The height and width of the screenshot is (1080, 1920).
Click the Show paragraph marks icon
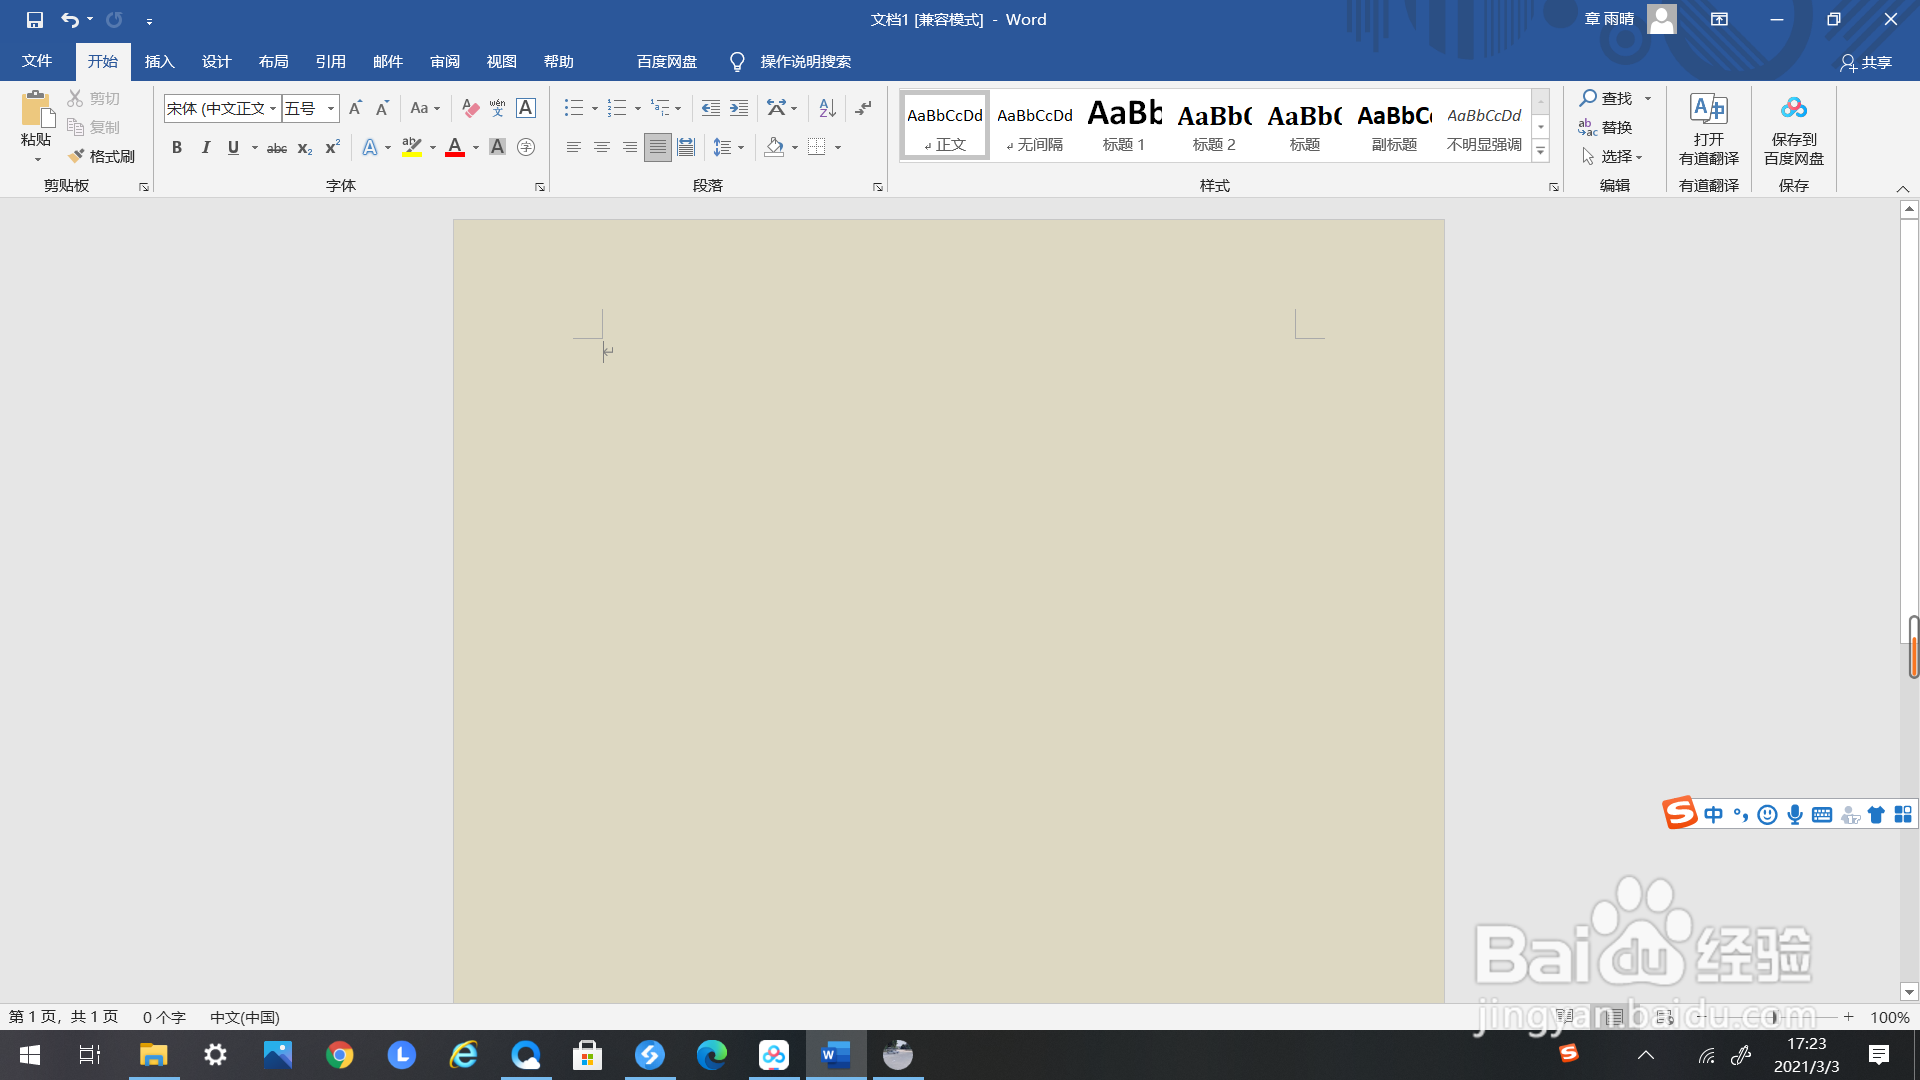pyautogui.click(x=864, y=108)
